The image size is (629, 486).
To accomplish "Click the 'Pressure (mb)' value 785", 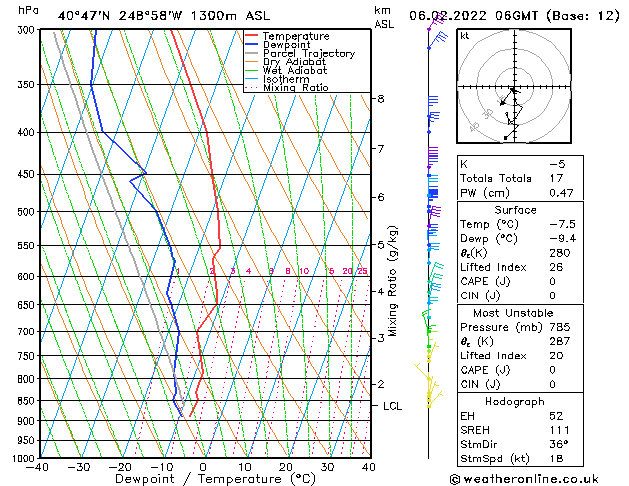I will pos(560,327).
